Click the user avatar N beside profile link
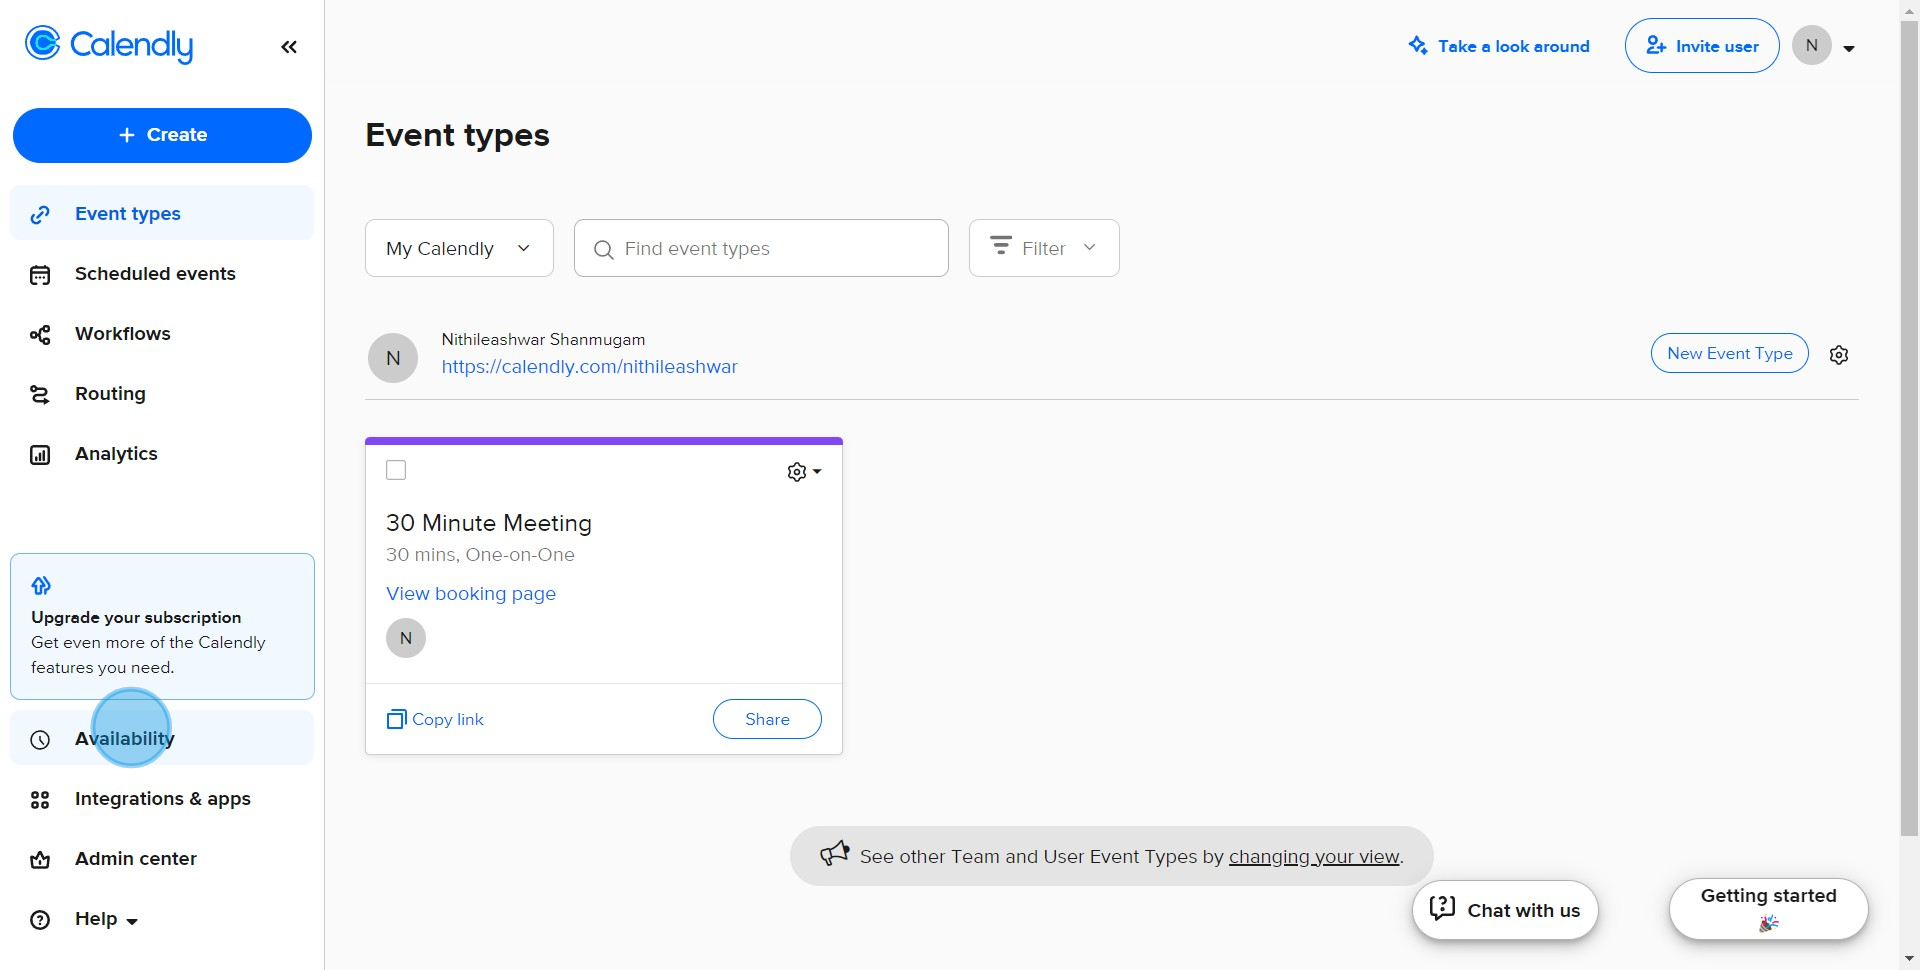The image size is (1920, 970). (393, 358)
